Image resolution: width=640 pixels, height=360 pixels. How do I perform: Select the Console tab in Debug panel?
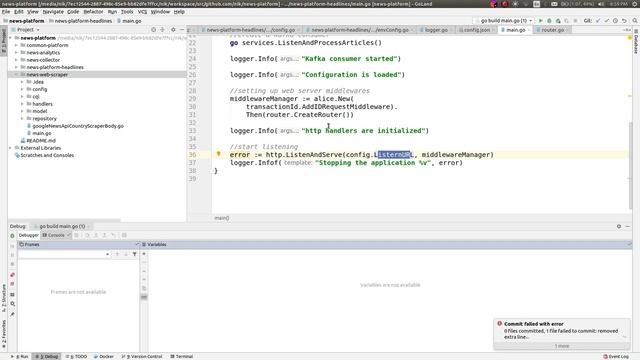56,235
